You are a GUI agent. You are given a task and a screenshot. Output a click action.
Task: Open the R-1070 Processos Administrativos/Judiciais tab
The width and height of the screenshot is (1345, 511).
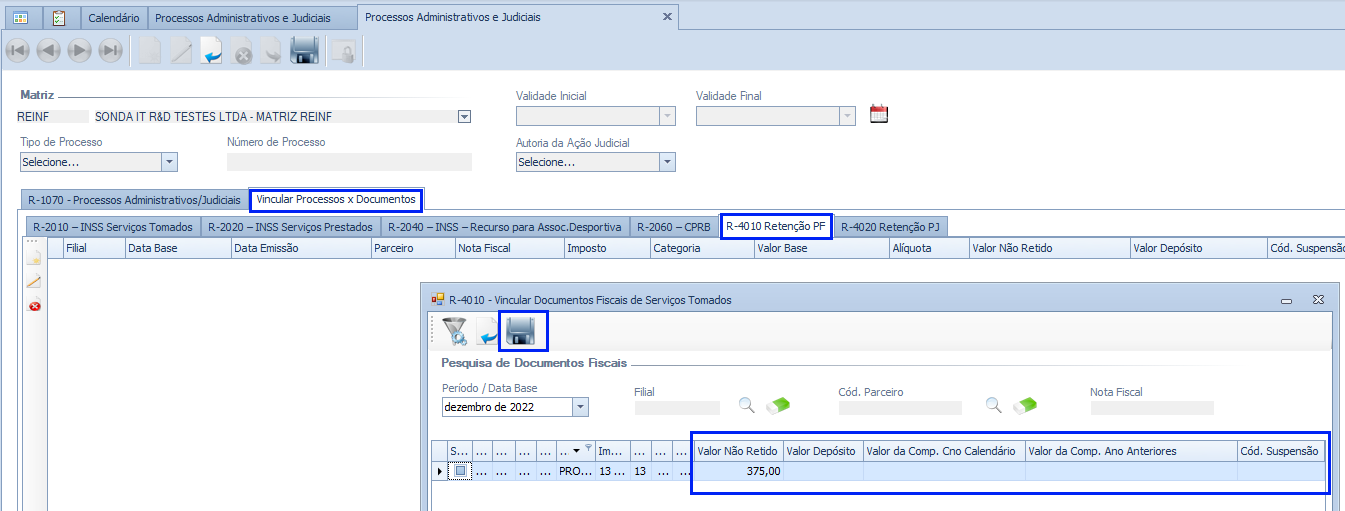[134, 200]
